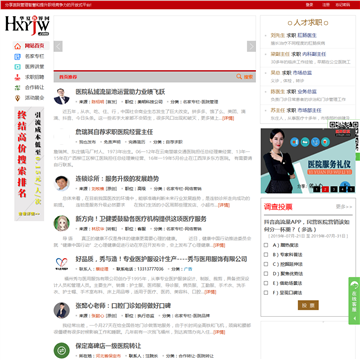Open article 医院私域流量池运营助力业绩飞跃
The width and height of the screenshot is (360, 360).
point(120,92)
